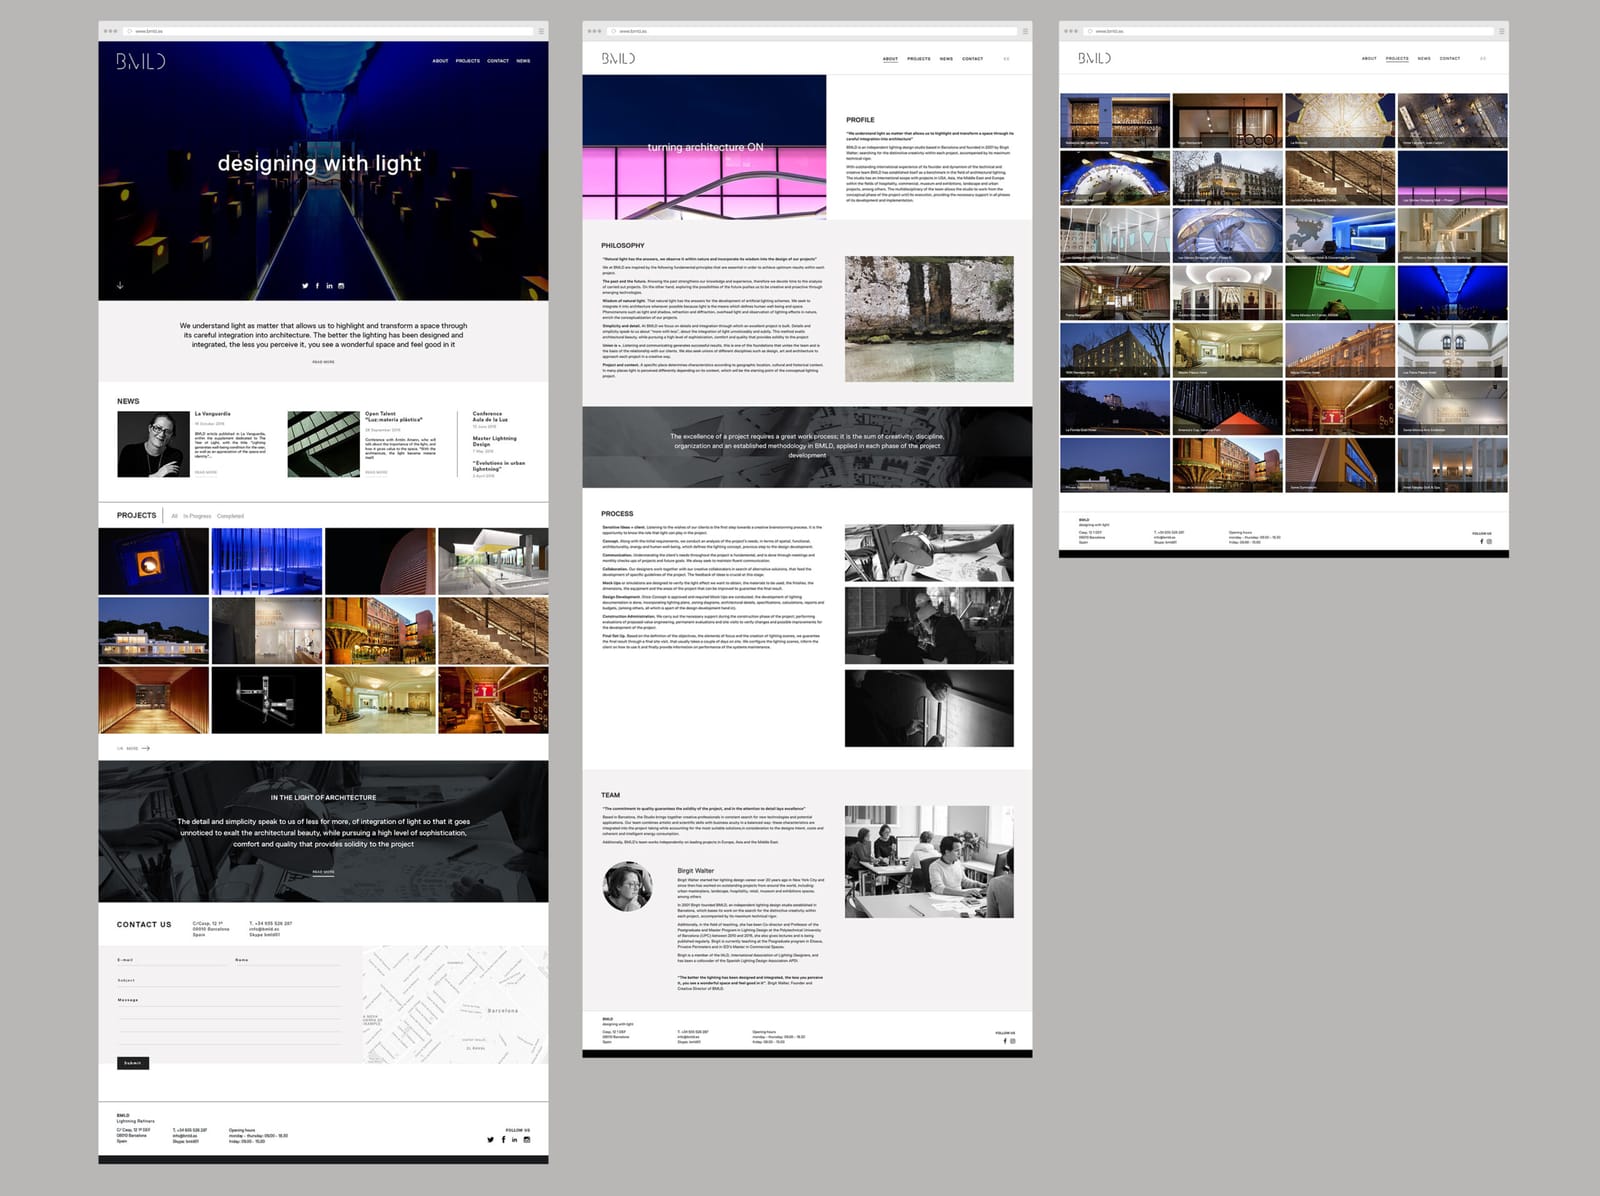Open ABOUT in the home page hero navigation

pos(440,61)
